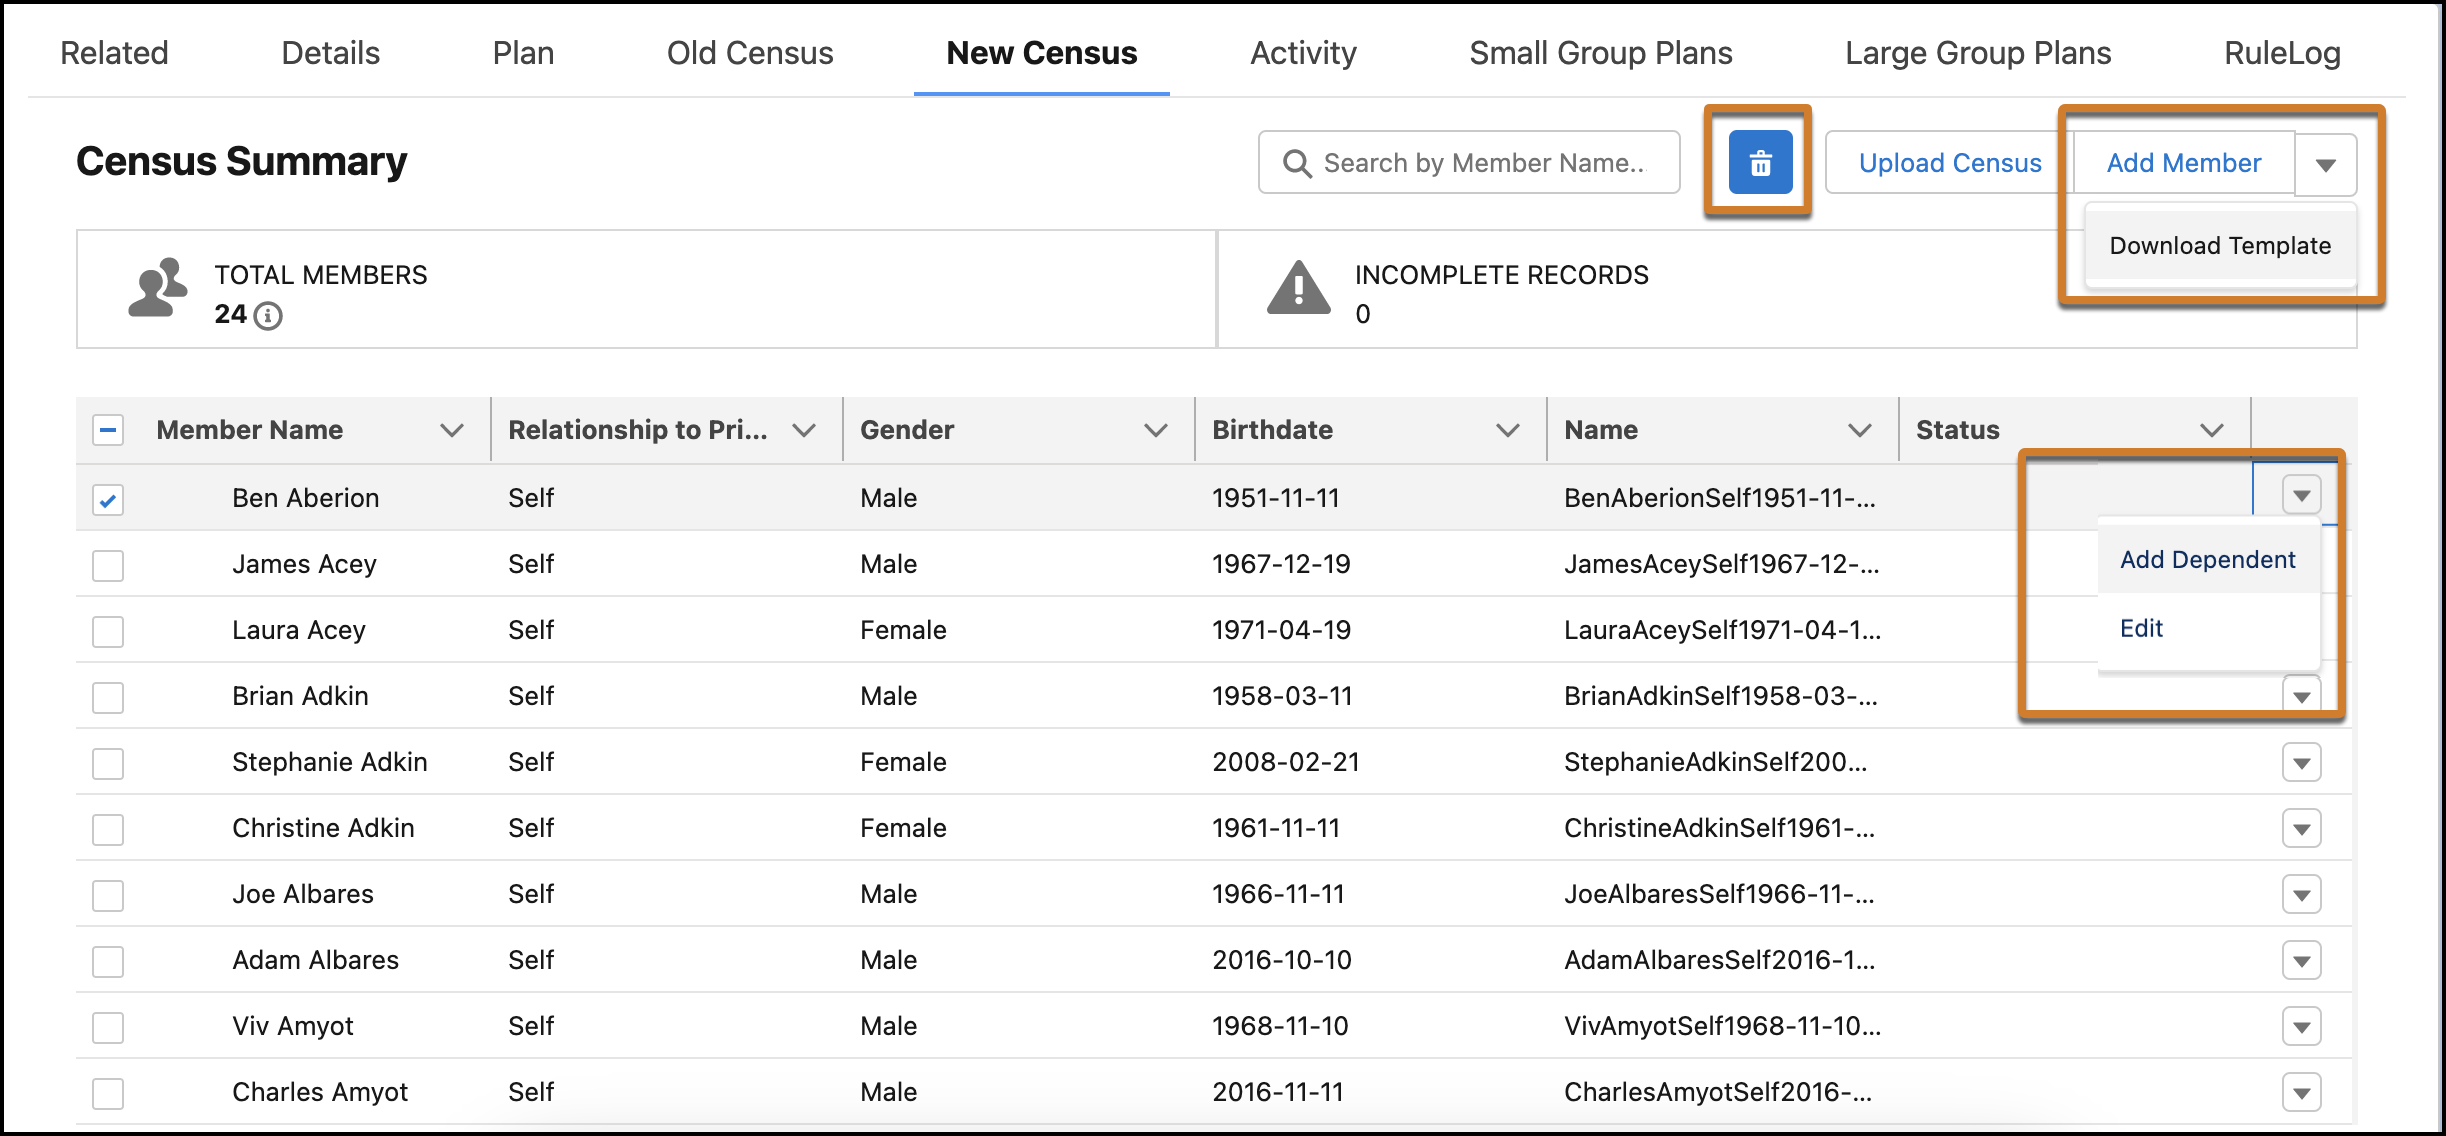Switch to the Details tab
Image resolution: width=2446 pixels, height=1136 pixels.
click(x=330, y=53)
